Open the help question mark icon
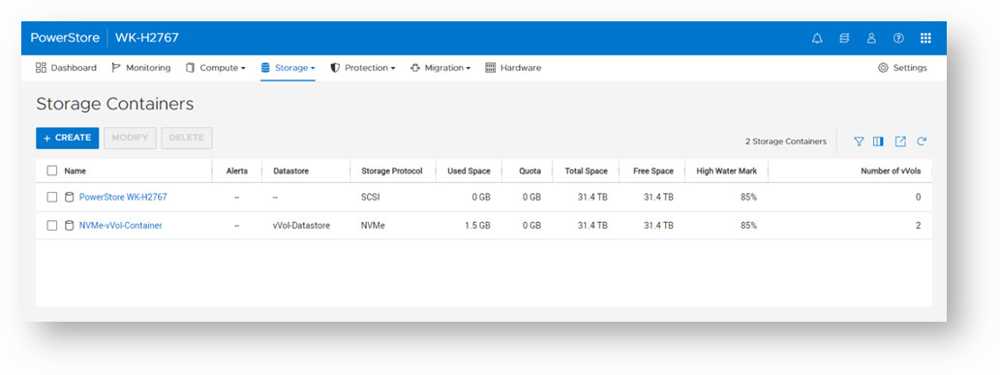 pyautogui.click(x=899, y=38)
